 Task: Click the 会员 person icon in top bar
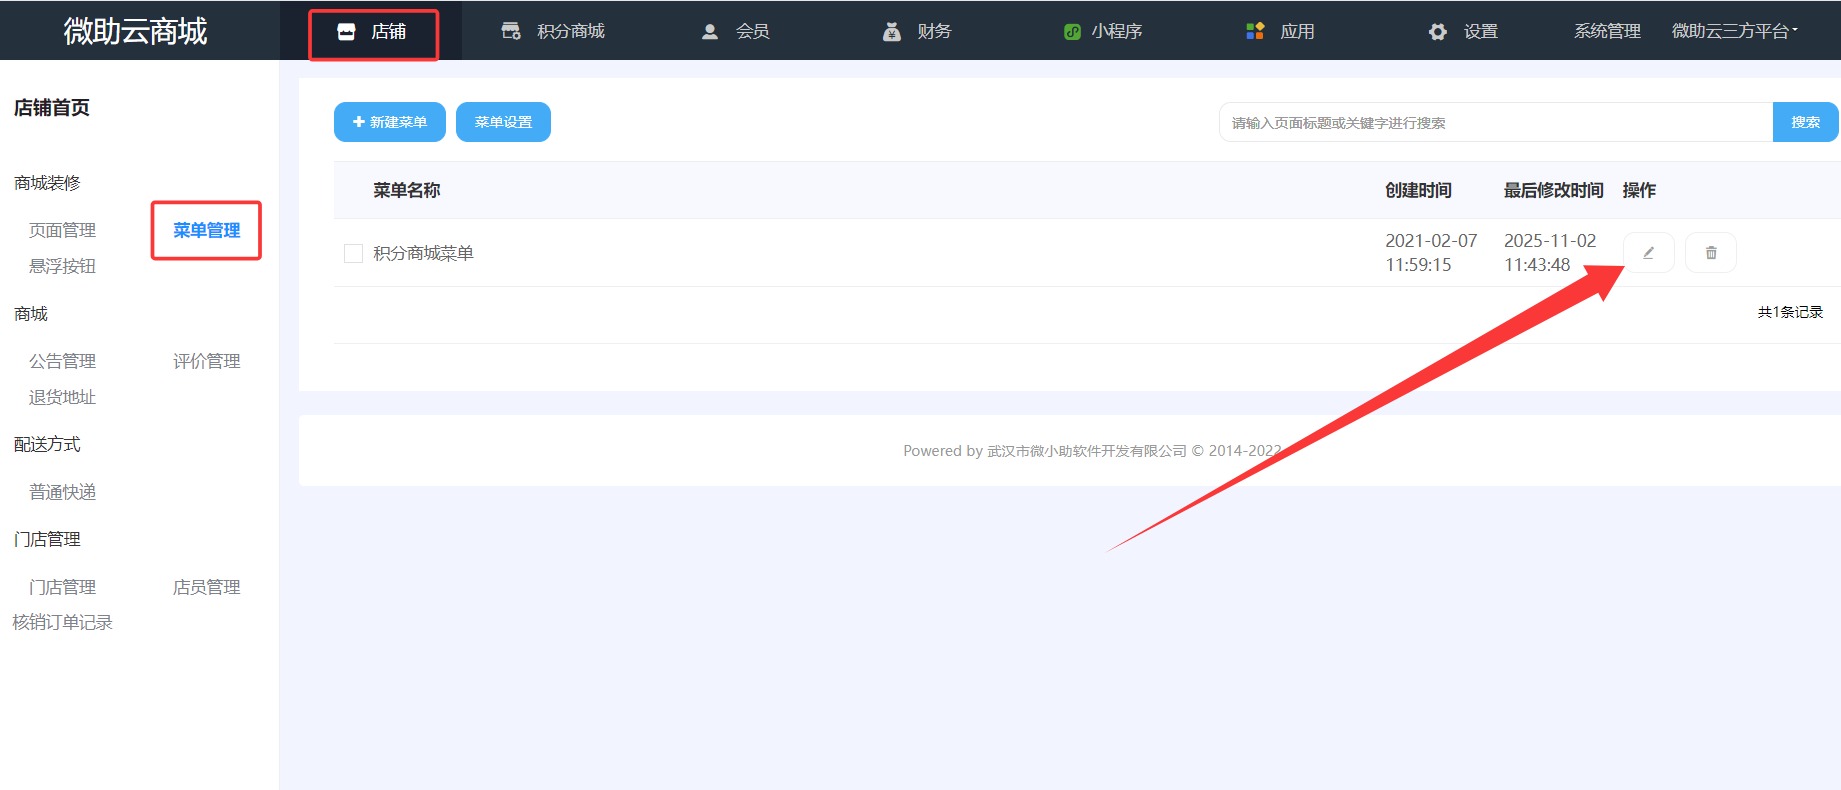pos(710,32)
